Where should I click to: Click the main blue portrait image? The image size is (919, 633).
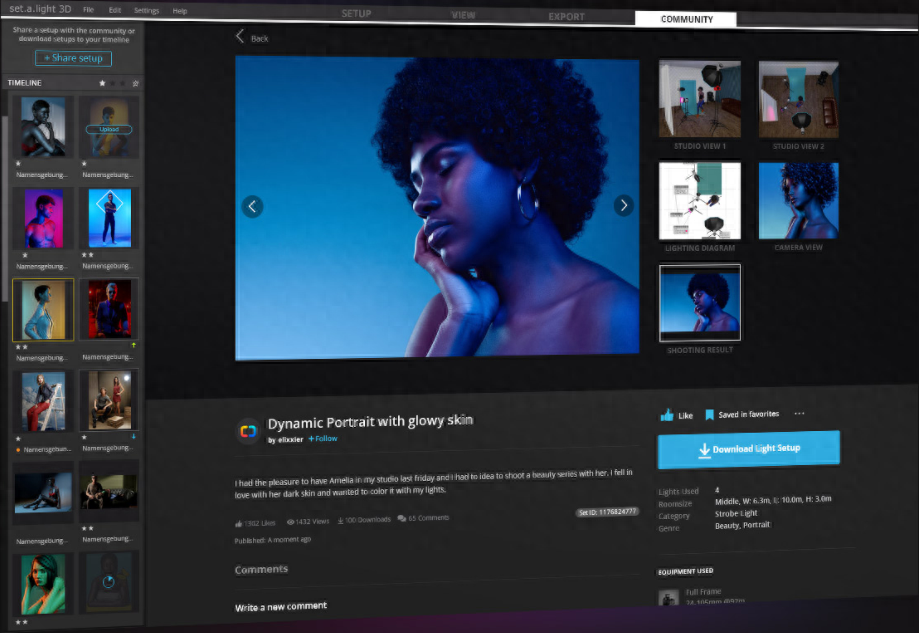pyautogui.click(x=437, y=206)
